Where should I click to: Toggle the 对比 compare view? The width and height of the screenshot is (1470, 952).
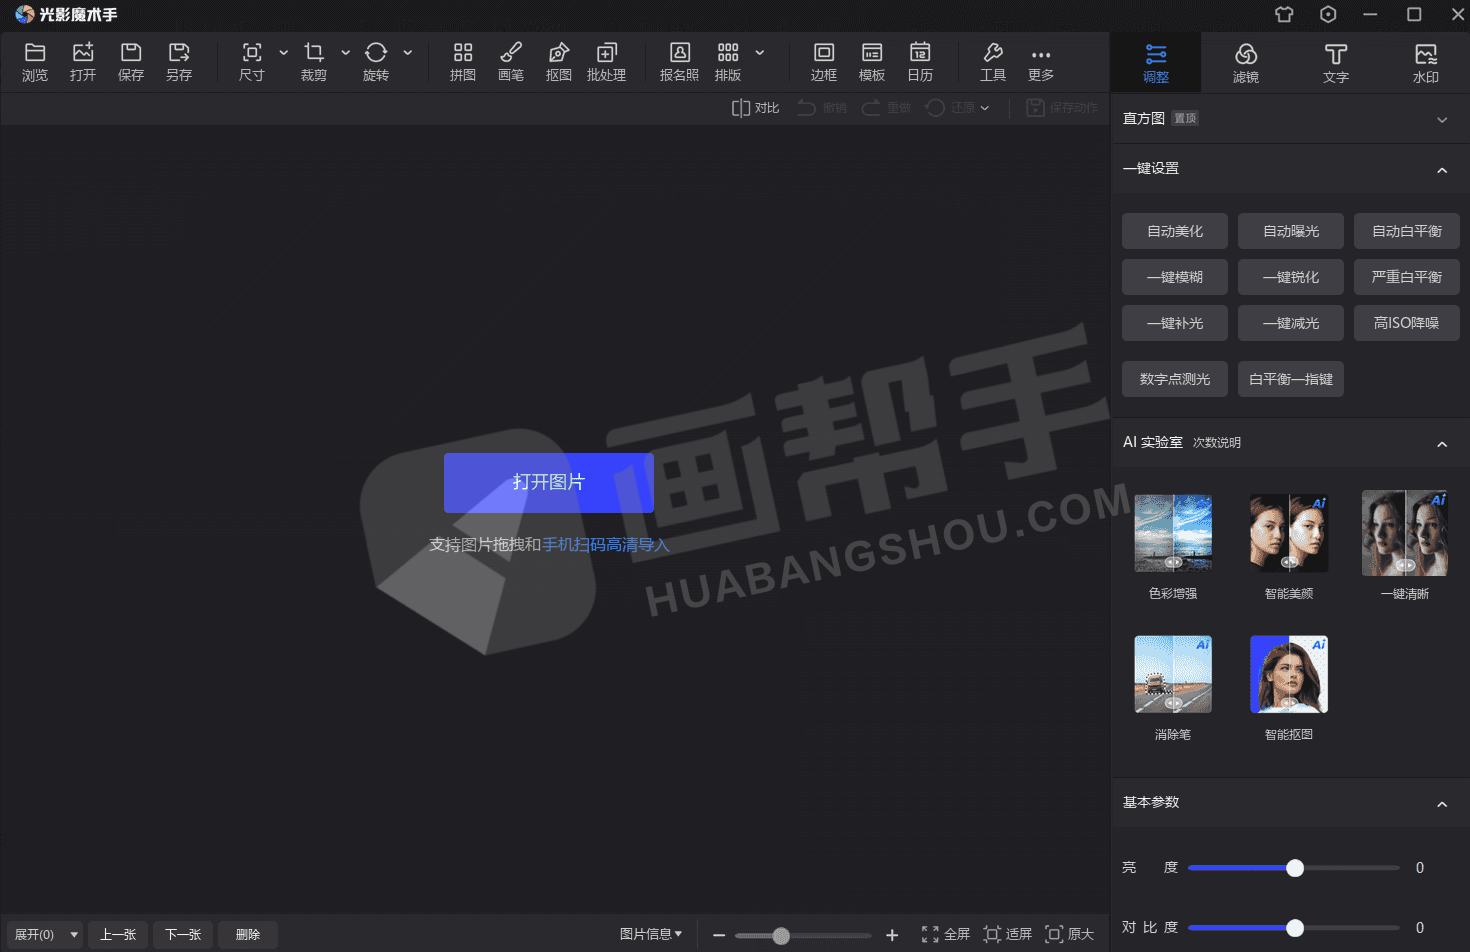click(x=755, y=108)
